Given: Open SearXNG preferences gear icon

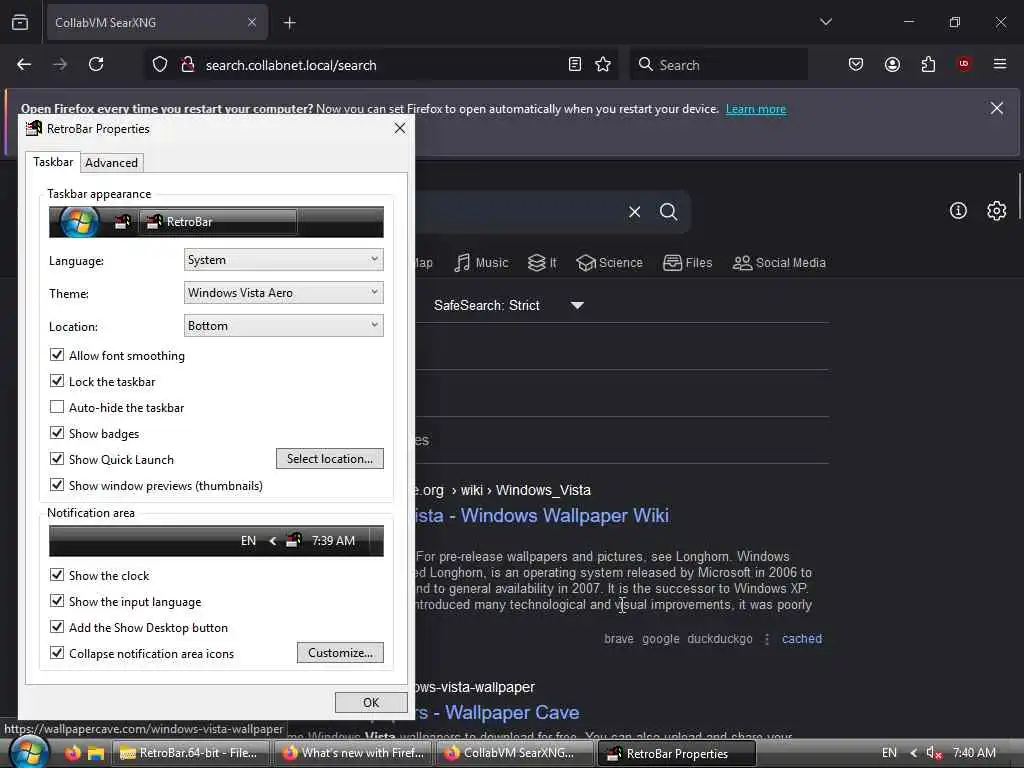Looking at the screenshot, I should (x=997, y=211).
